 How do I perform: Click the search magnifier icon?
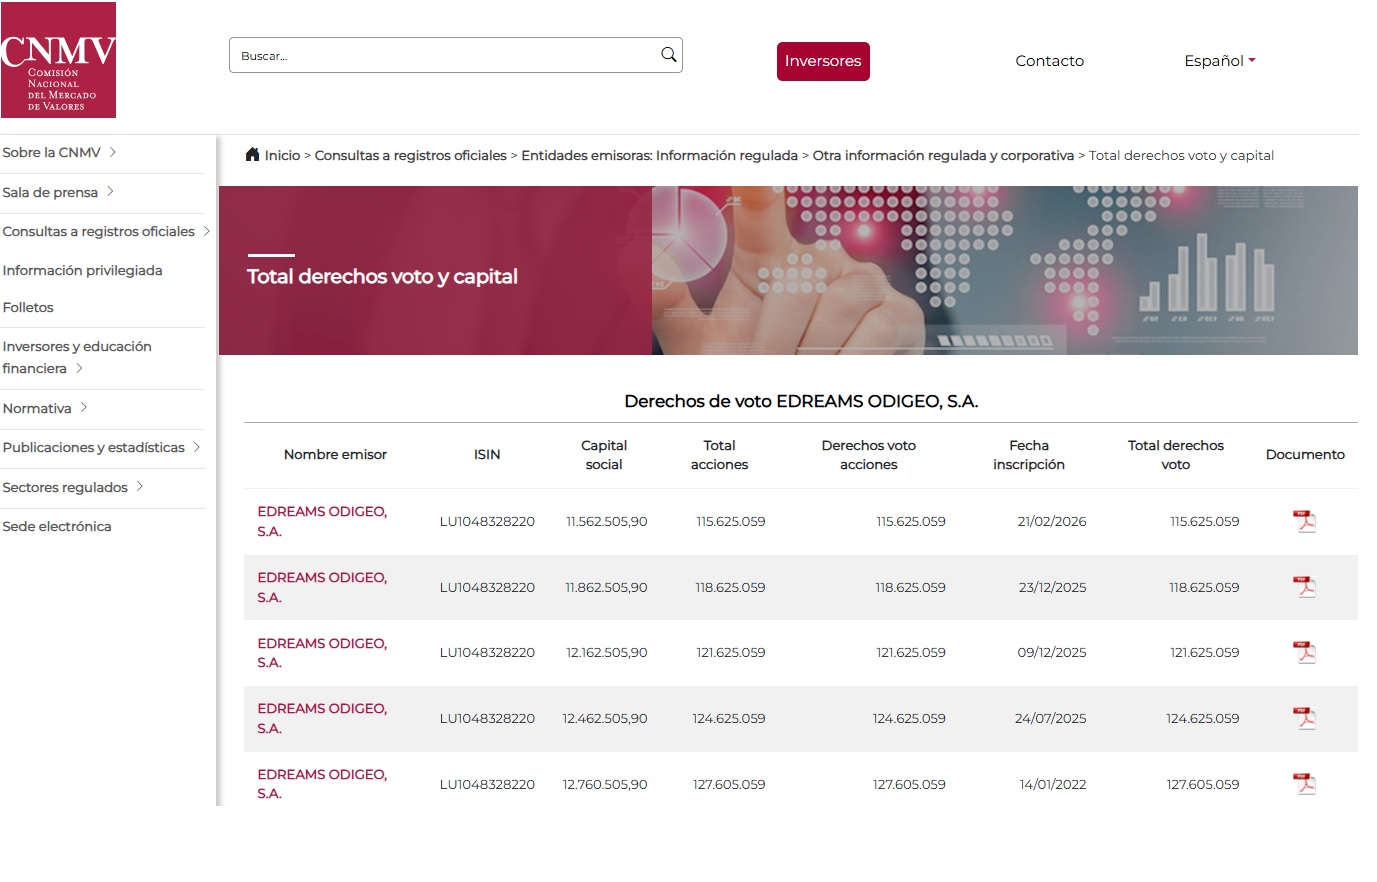669,55
